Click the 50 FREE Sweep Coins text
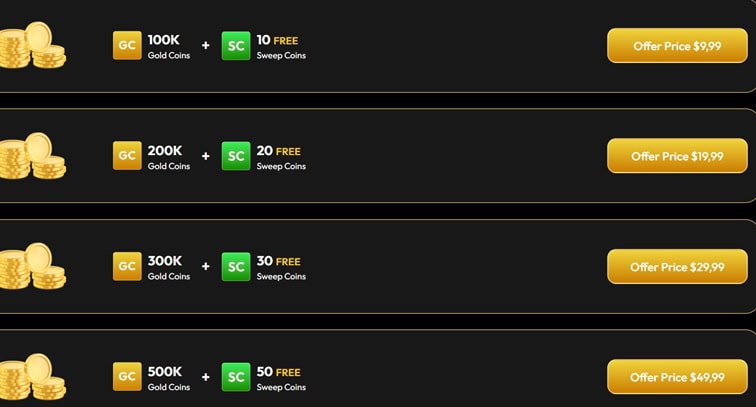 [x=280, y=377]
